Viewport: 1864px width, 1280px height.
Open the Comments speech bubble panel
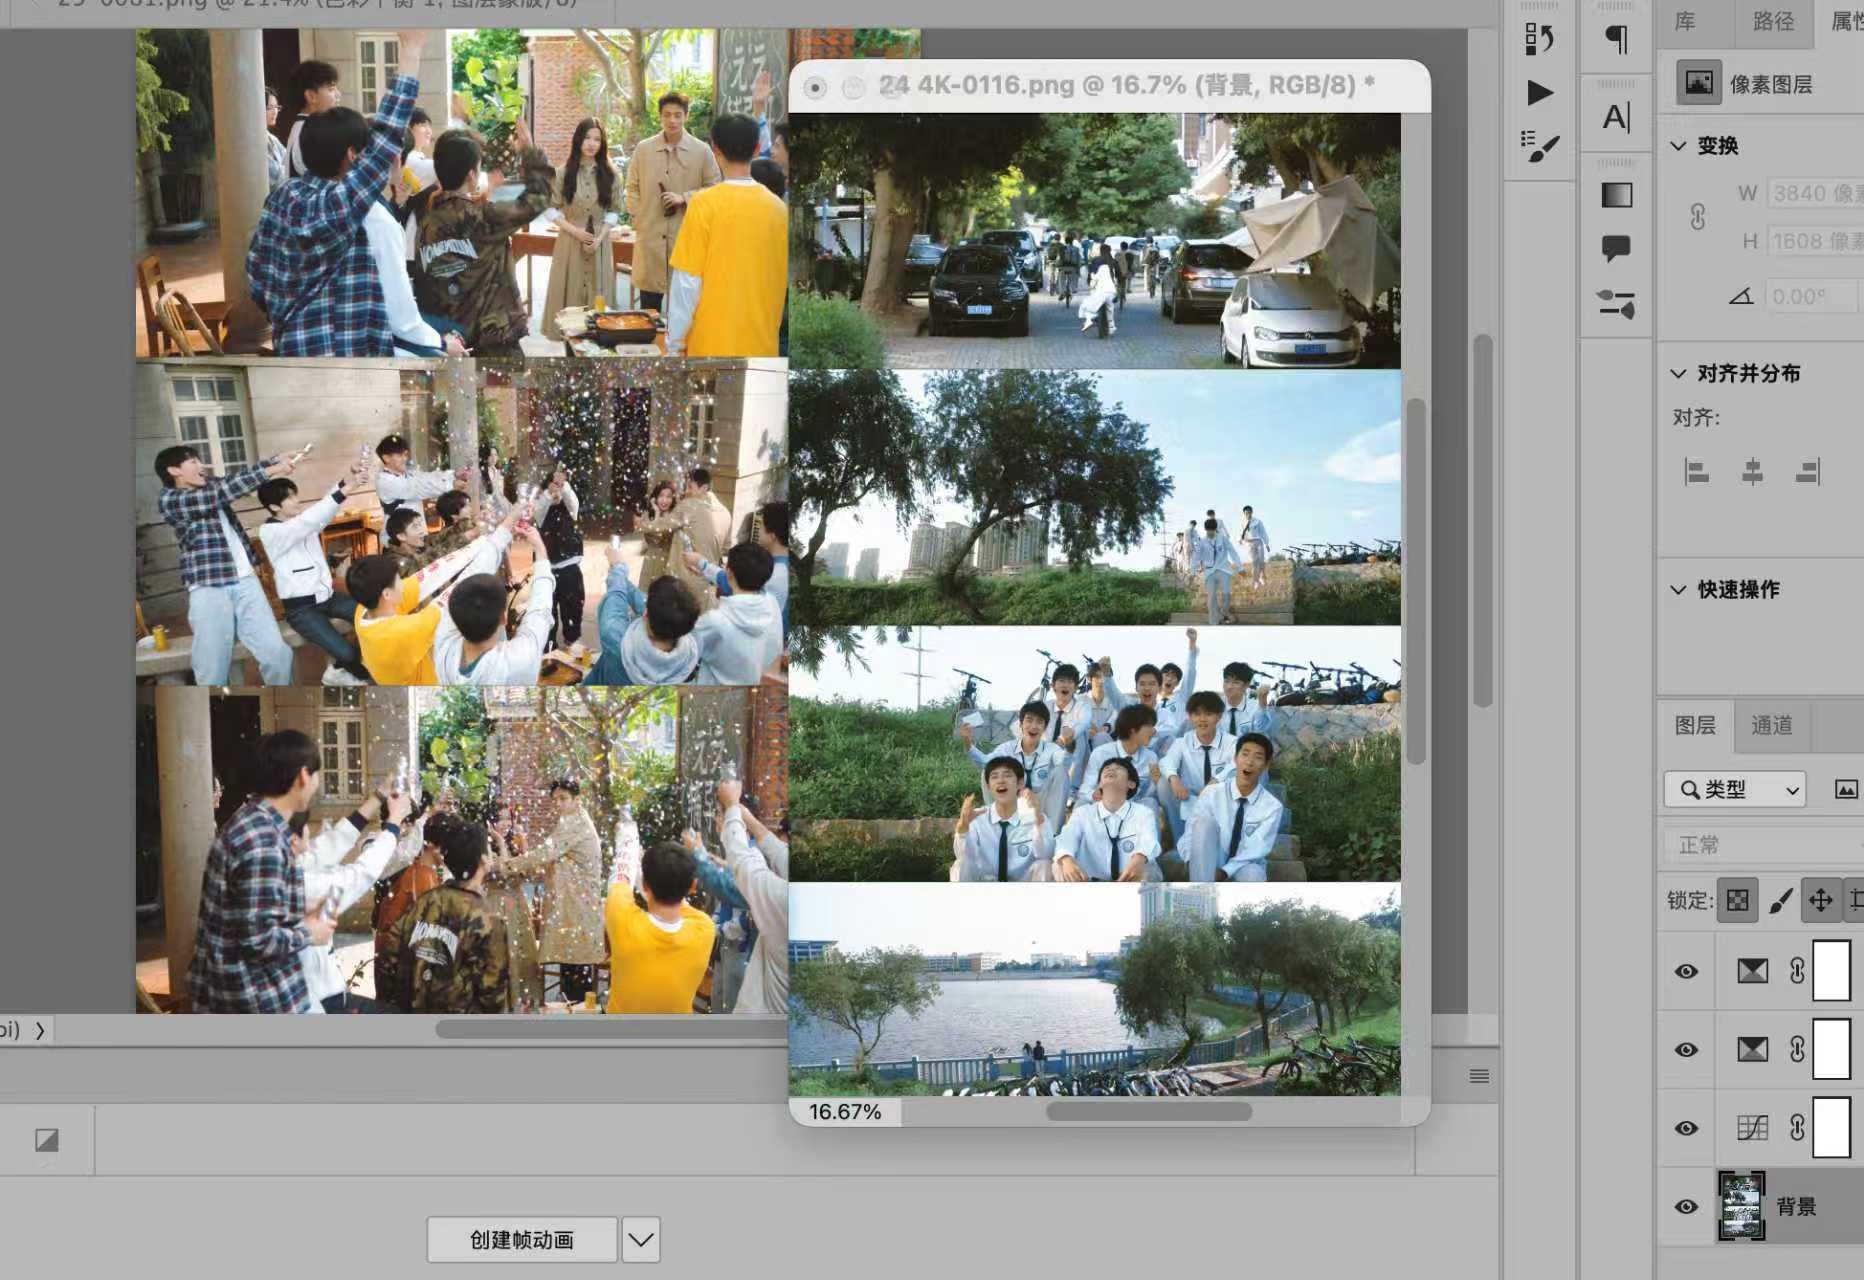[1616, 247]
